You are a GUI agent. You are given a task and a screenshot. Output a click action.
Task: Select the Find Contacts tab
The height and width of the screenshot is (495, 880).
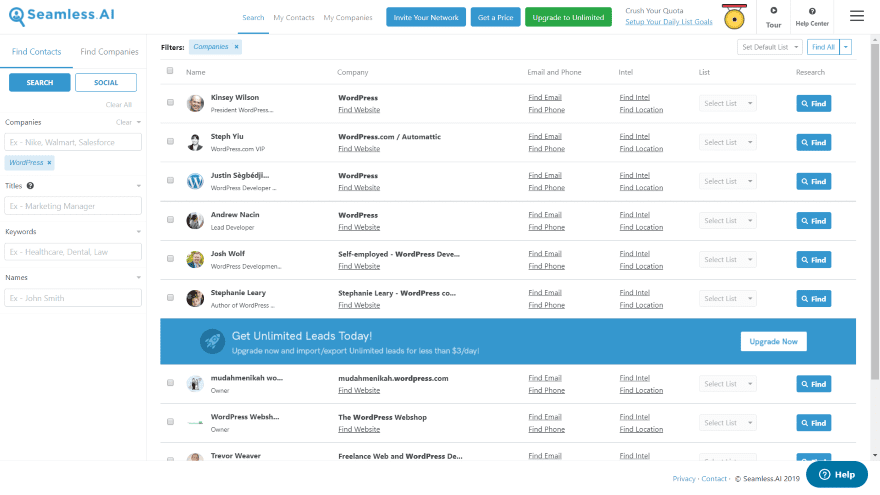click(x=36, y=52)
